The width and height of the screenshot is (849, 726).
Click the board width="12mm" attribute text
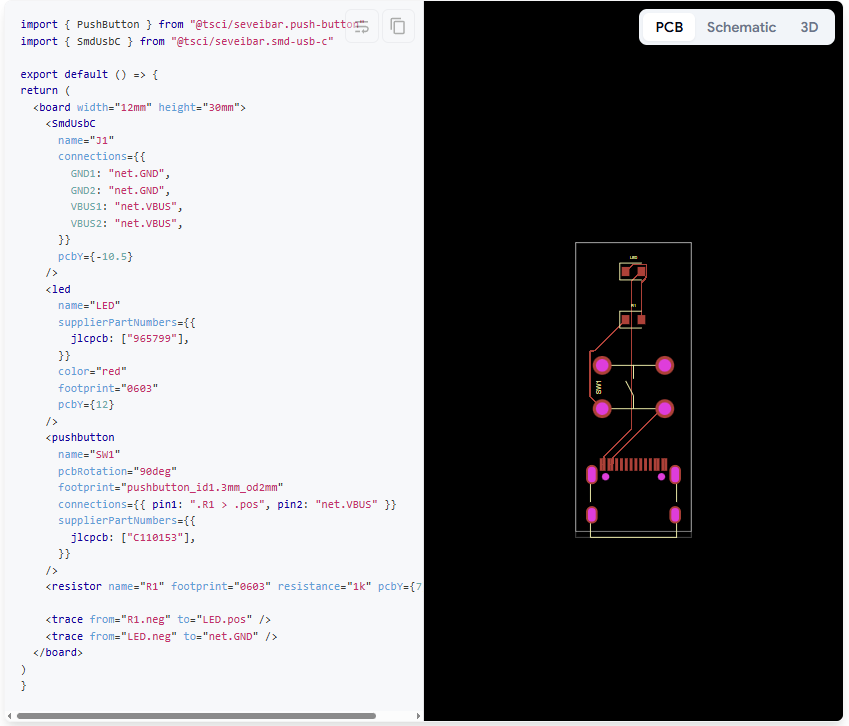pyautogui.click(x=114, y=107)
